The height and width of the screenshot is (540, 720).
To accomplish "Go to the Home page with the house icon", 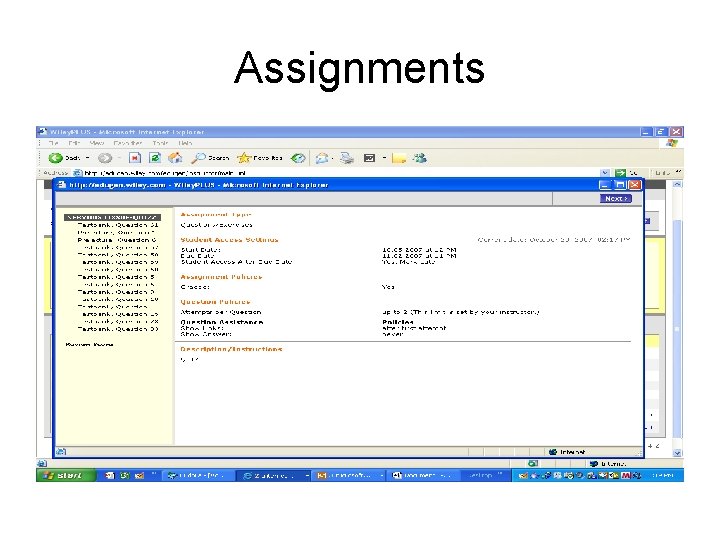I will 175,158.
